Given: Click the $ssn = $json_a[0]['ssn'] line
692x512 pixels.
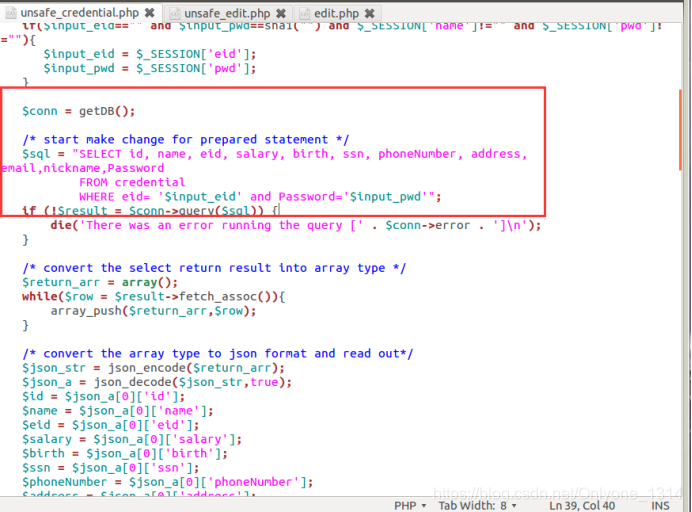Looking at the screenshot, I should (x=111, y=467).
